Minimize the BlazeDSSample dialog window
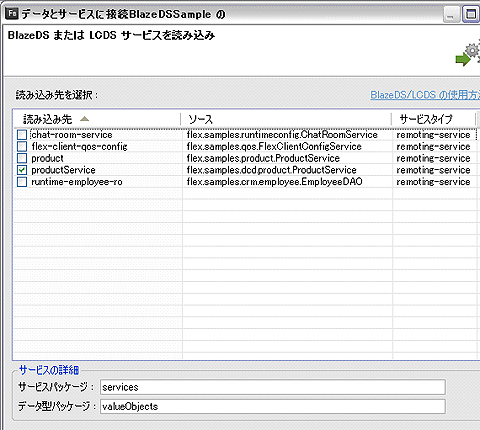The height and width of the screenshot is (430, 480). [x=451, y=15]
